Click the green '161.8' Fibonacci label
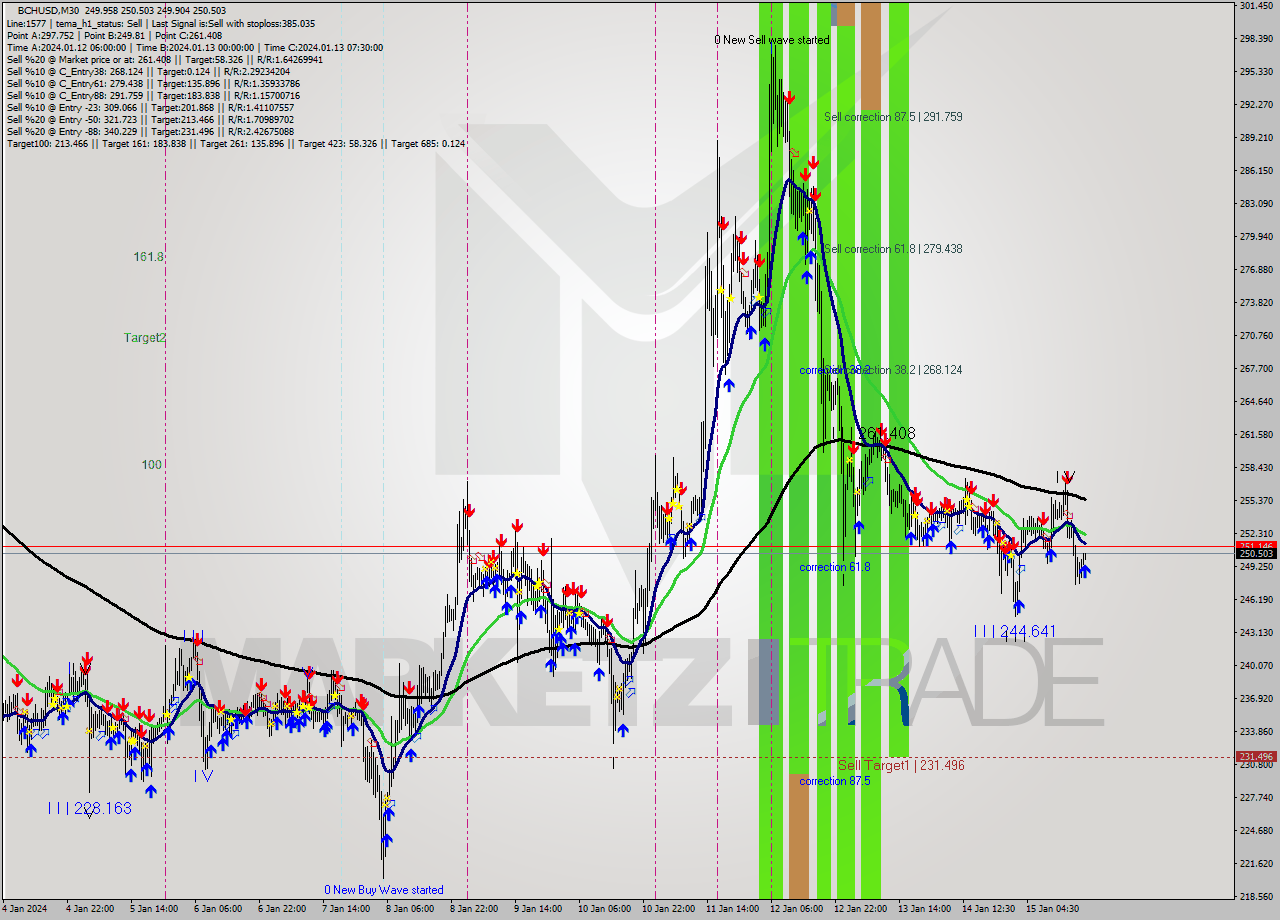Screen dimensions: 1280x920 tap(148, 257)
